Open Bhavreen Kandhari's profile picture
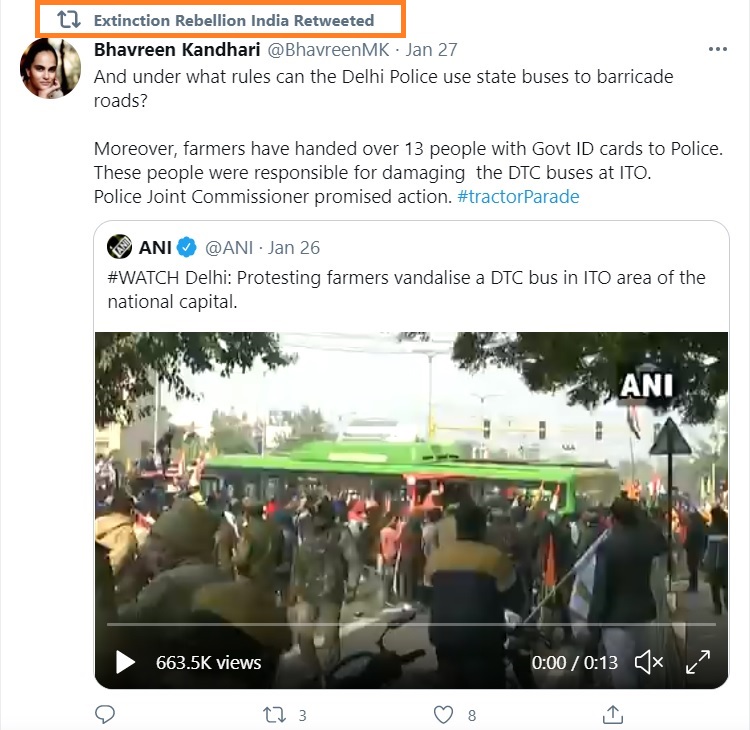This screenshot has height=730, width=750. click(50, 68)
